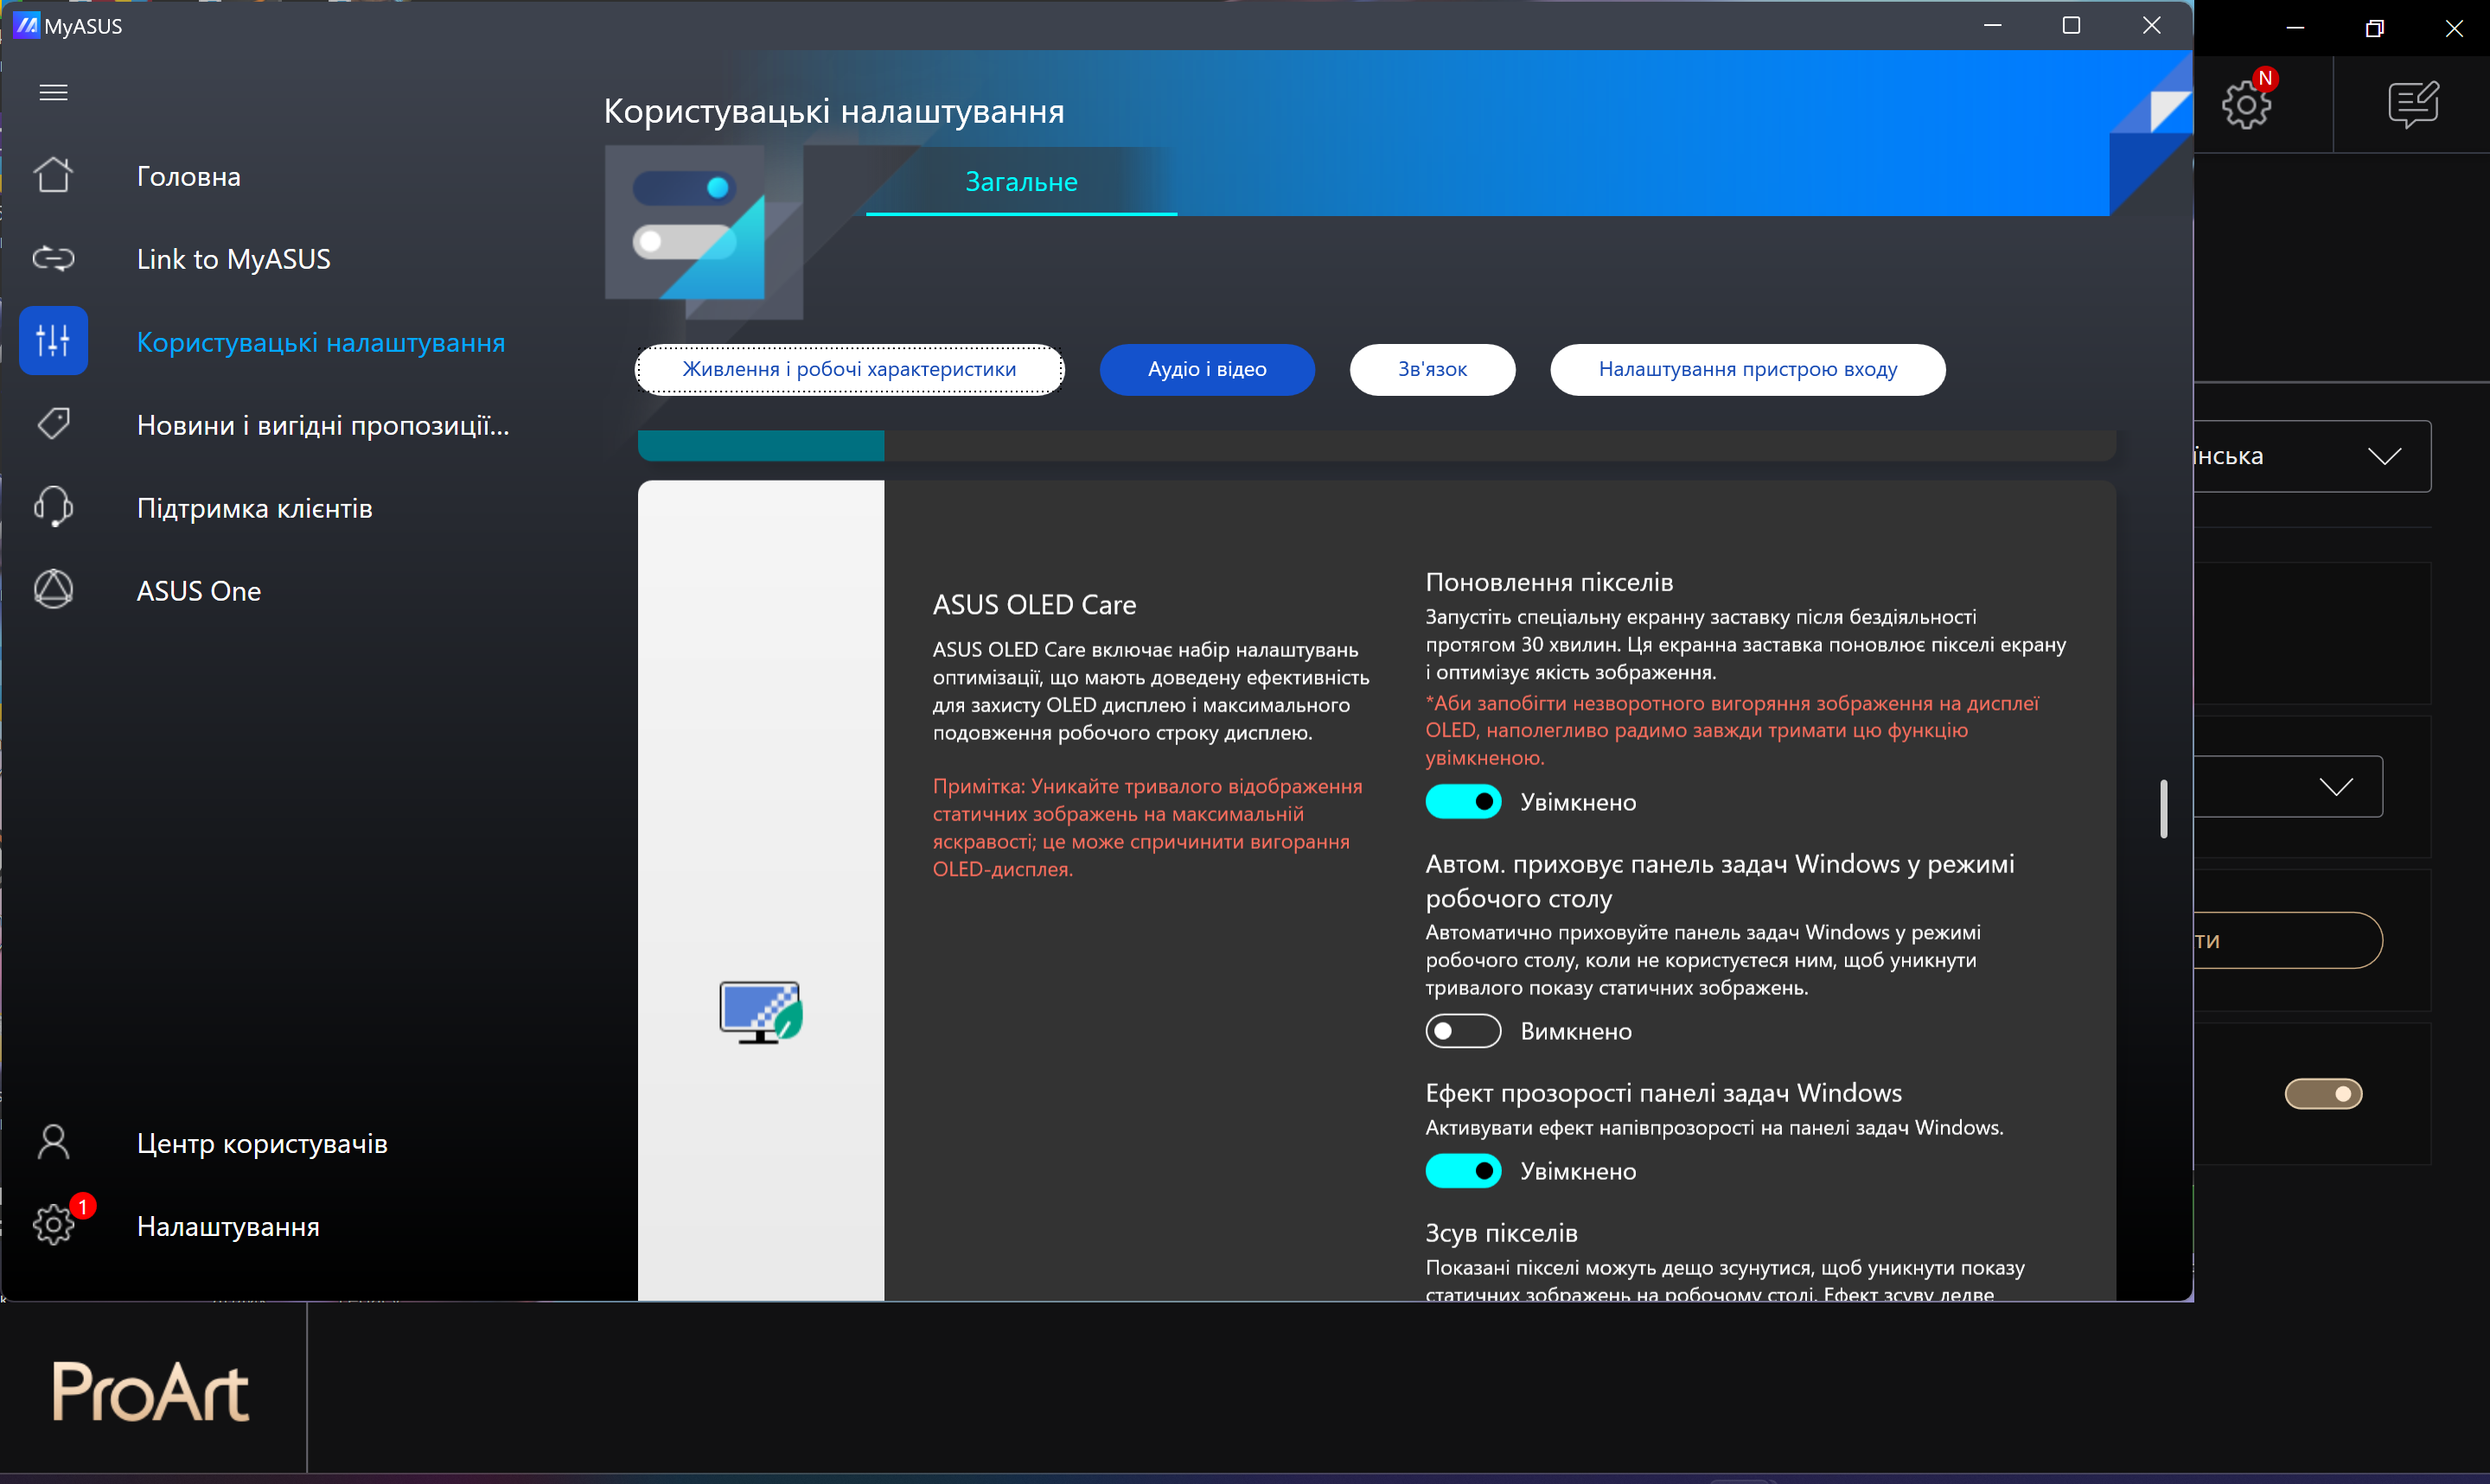Screen dimensions: 2490x1484
Task: Disable the Поновлення пікселів toggle
Action: coord(1462,802)
